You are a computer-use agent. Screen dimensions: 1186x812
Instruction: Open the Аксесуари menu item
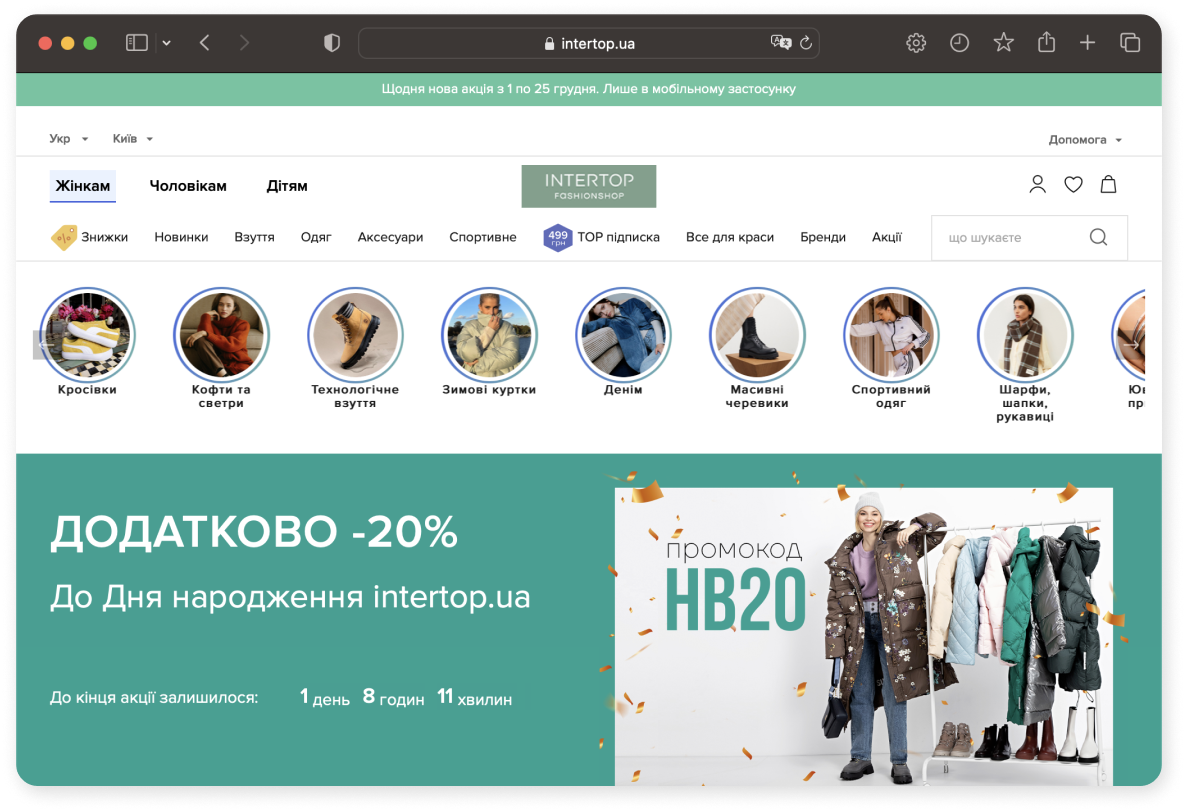pyautogui.click(x=390, y=237)
